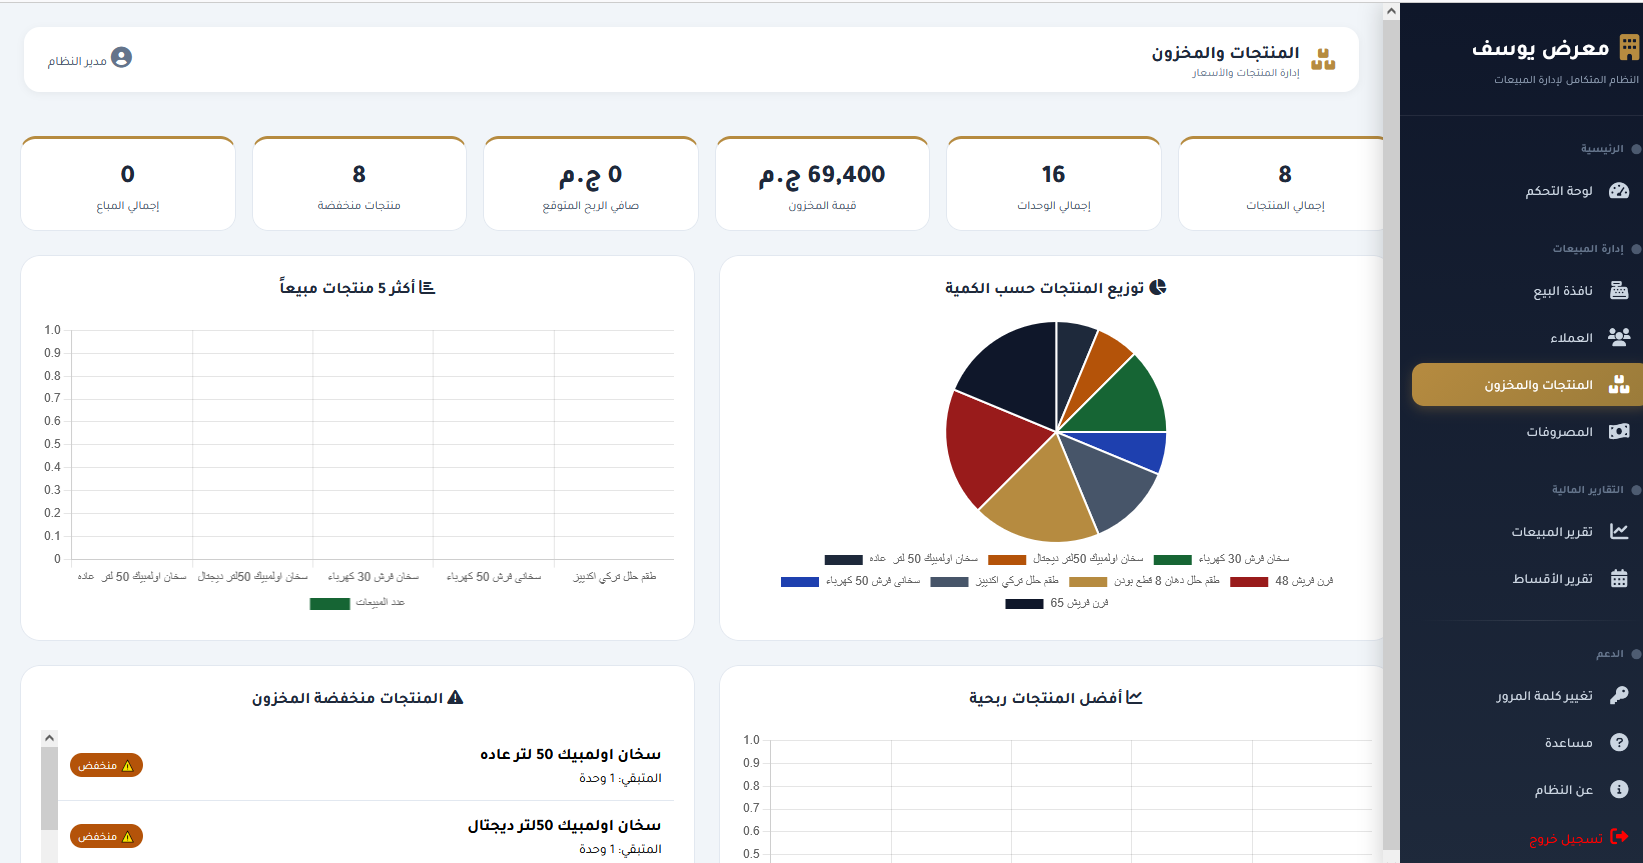Toggle red فرن فريش 48 legend swatch
The width and height of the screenshot is (1643, 863).
[1249, 582]
